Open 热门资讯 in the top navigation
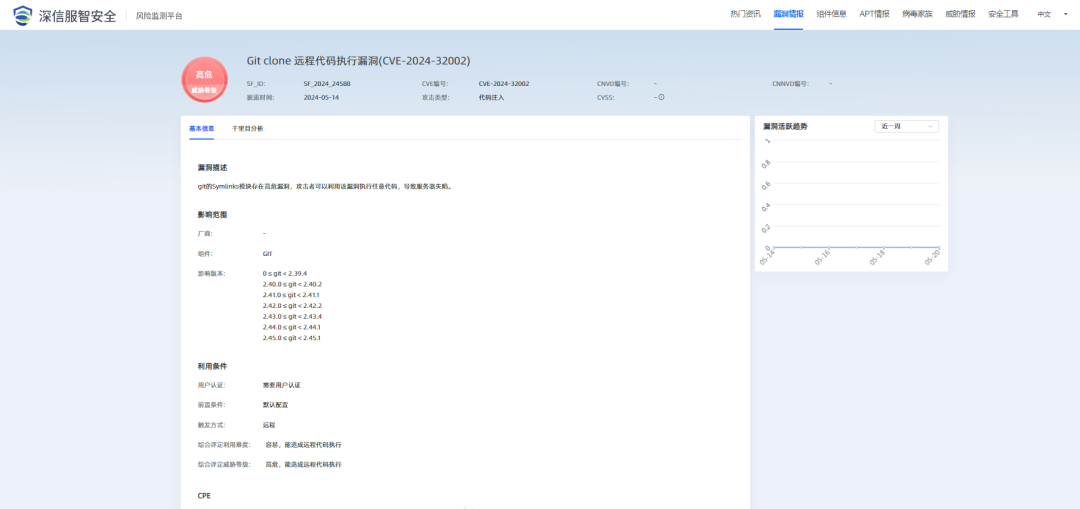 pyautogui.click(x=745, y=14)
